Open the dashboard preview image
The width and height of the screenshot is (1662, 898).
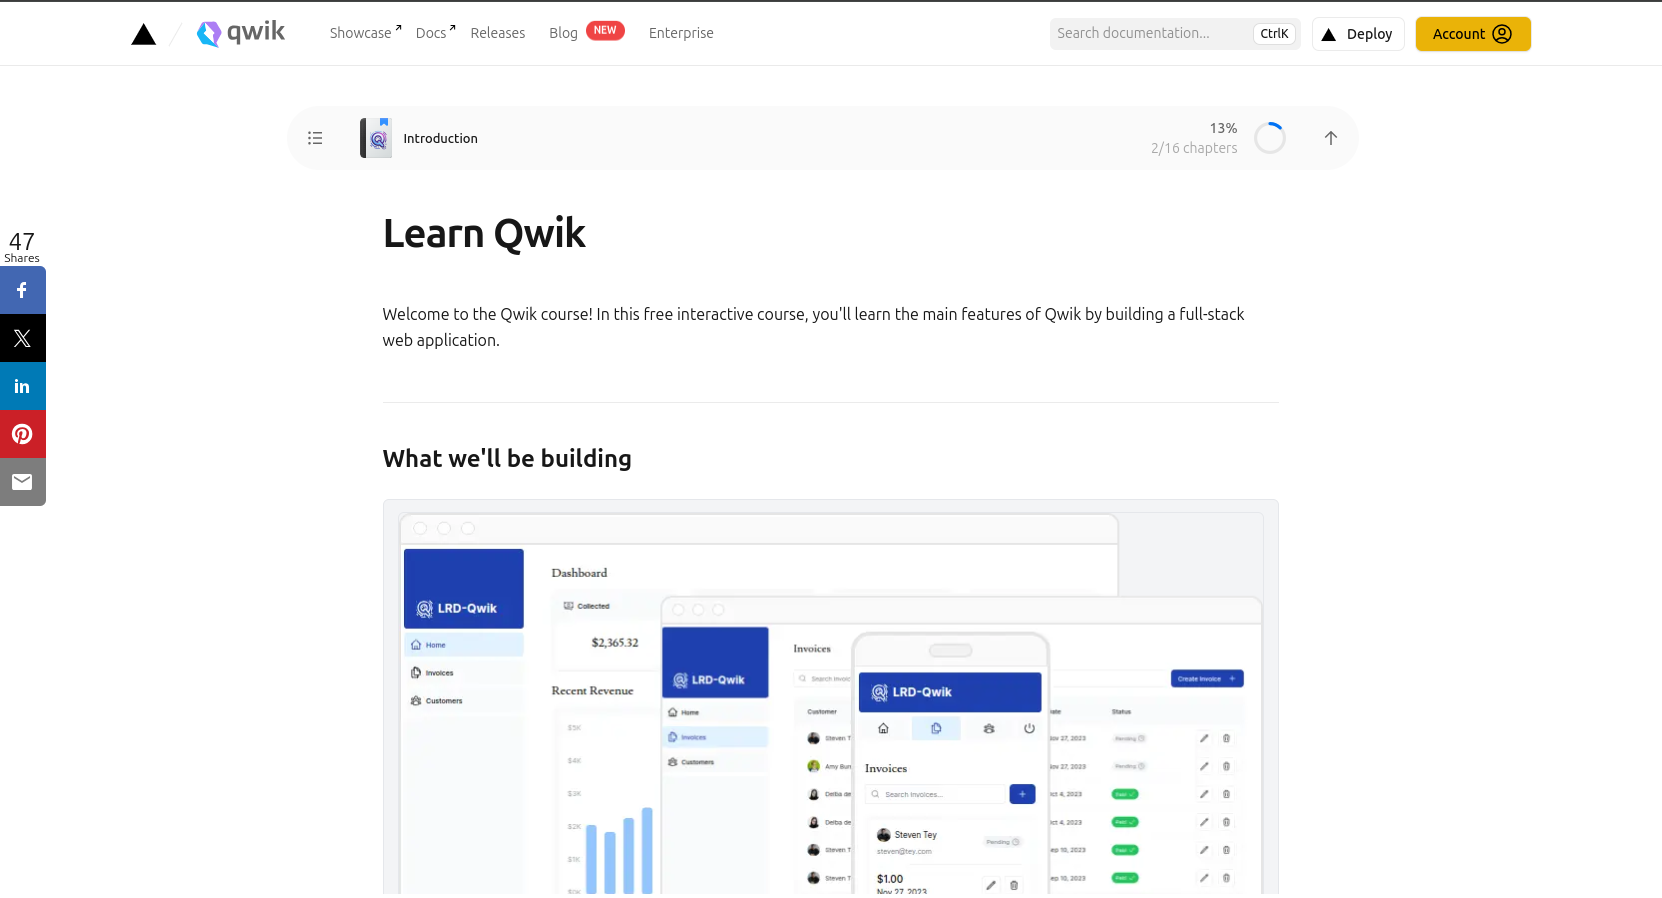831,697
